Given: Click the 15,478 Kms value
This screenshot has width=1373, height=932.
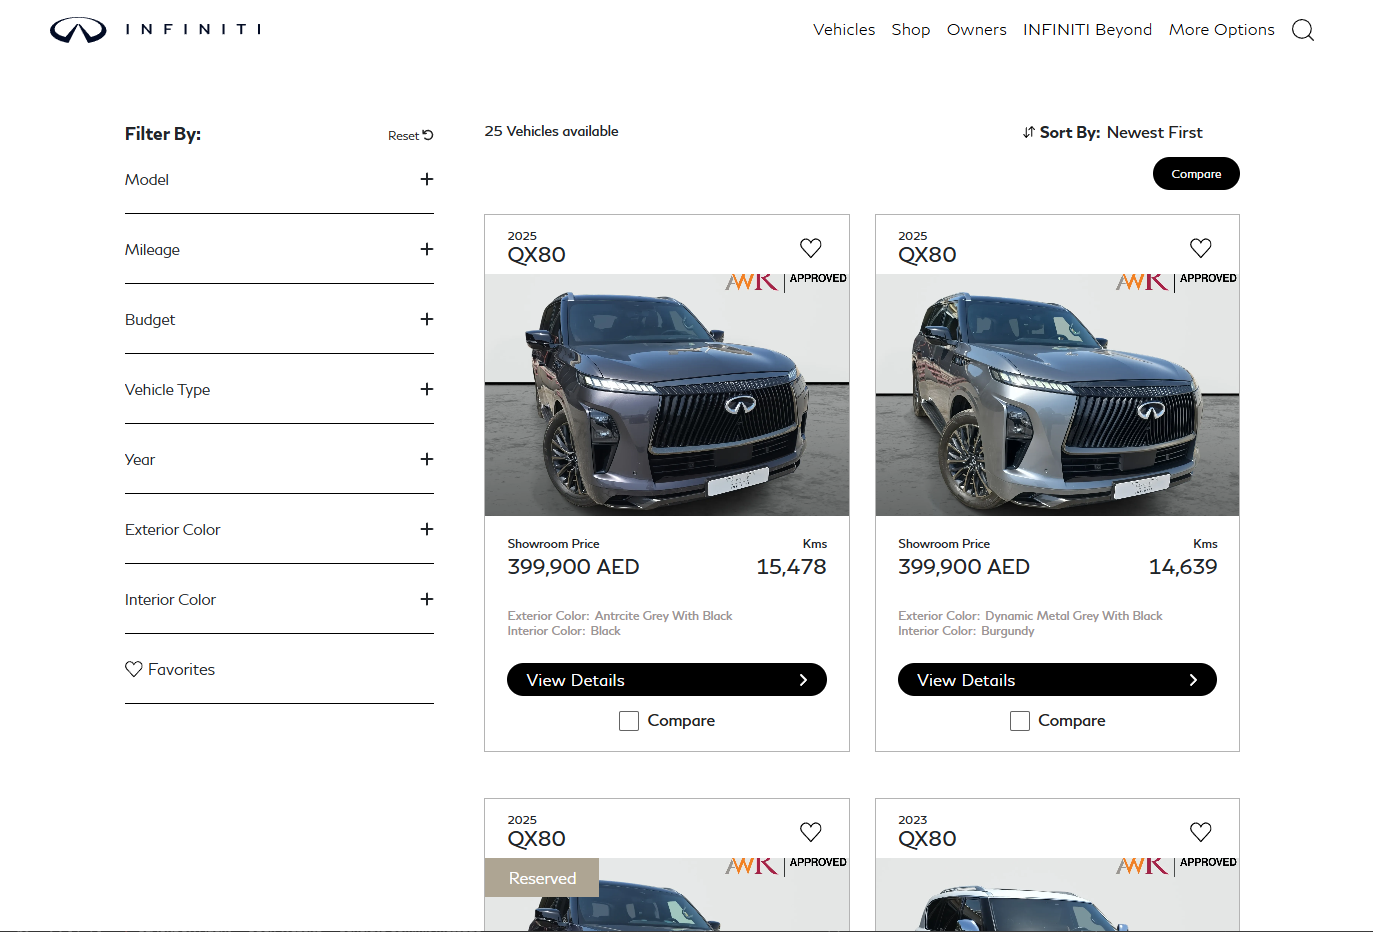Looking at the screenshot, I should 791,567.
